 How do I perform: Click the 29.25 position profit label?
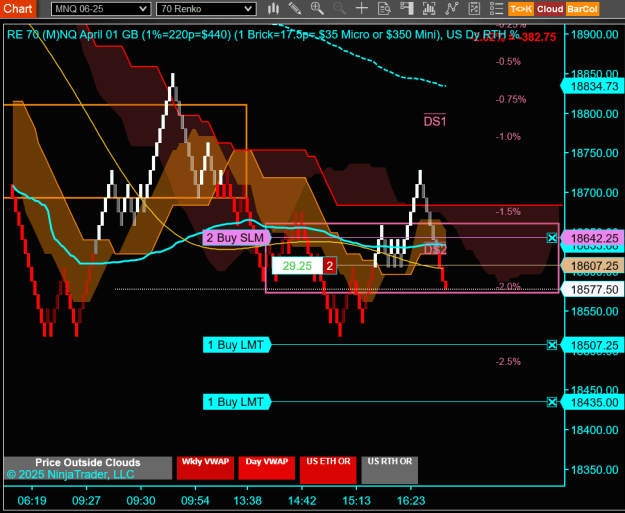coord(297,266)
